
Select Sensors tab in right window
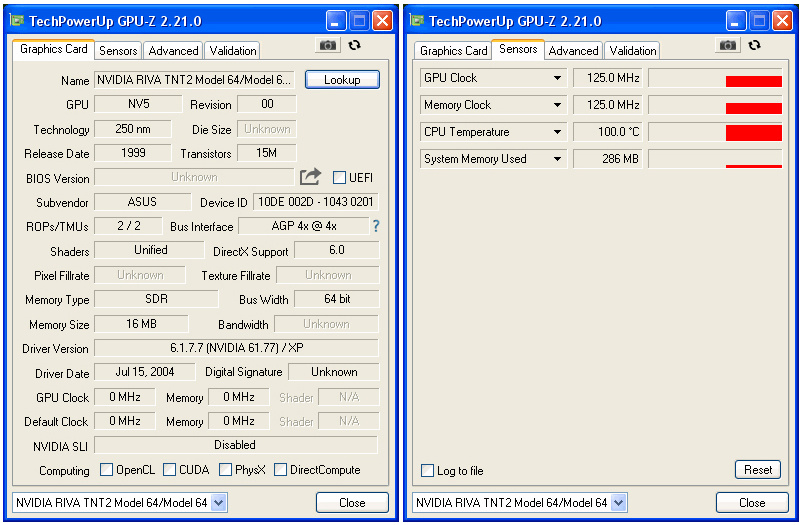(x=518, y=49)
